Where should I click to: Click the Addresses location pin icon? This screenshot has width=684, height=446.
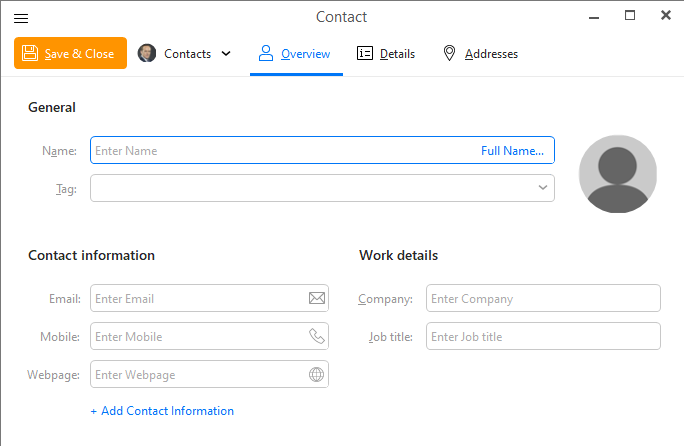click(449, 53)
